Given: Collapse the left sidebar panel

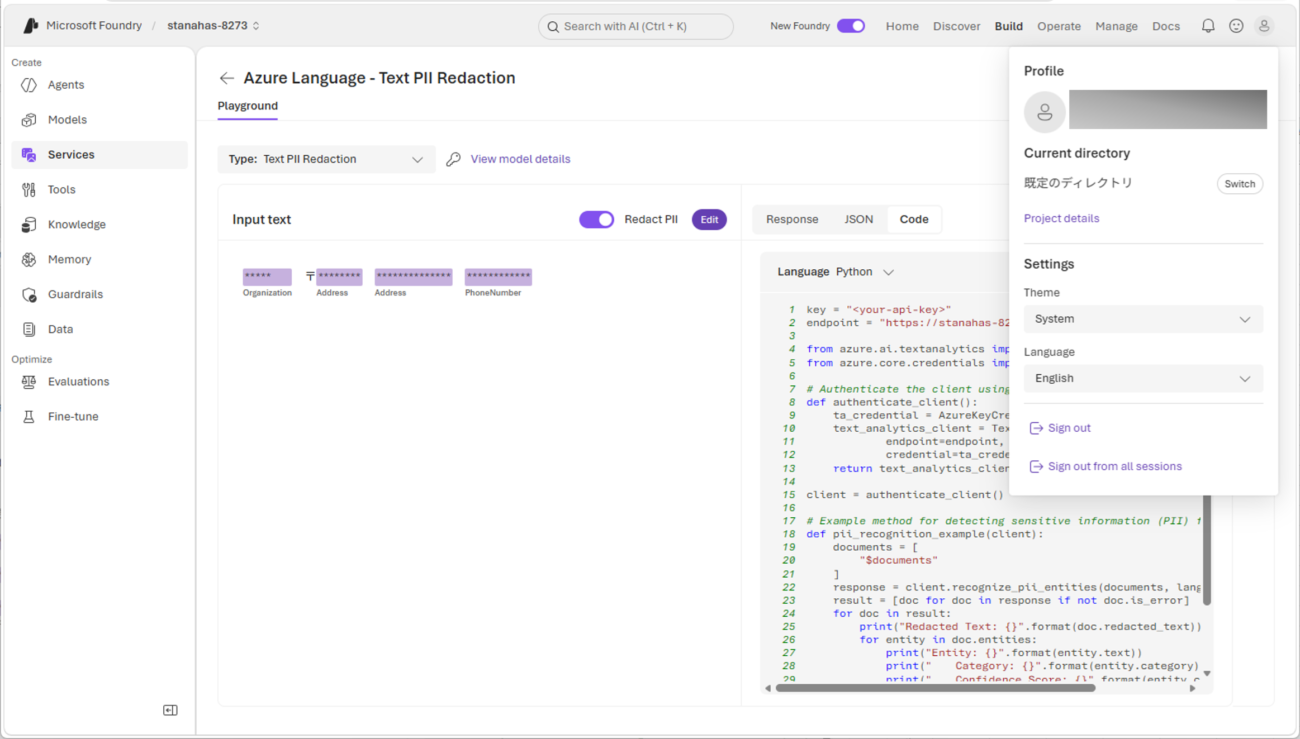Looking at the screenshot, I should (170, 710).
